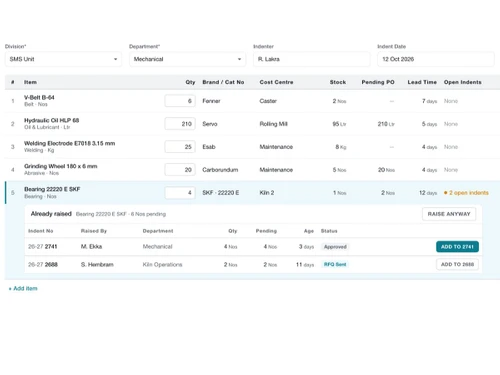Open indent 26-27 2741 row
The height and width of the screenshot is (375, 500).
pos(253,247)
